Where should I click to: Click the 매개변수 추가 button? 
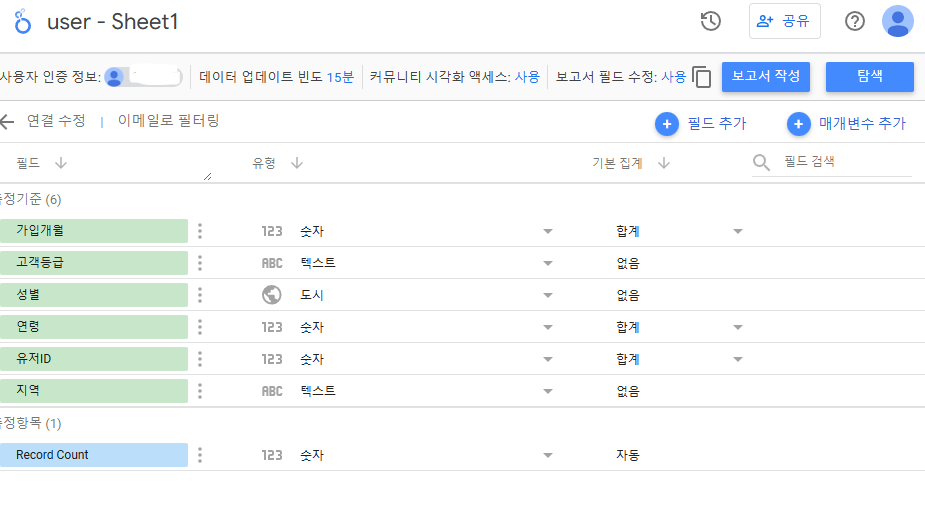[847, 123]
